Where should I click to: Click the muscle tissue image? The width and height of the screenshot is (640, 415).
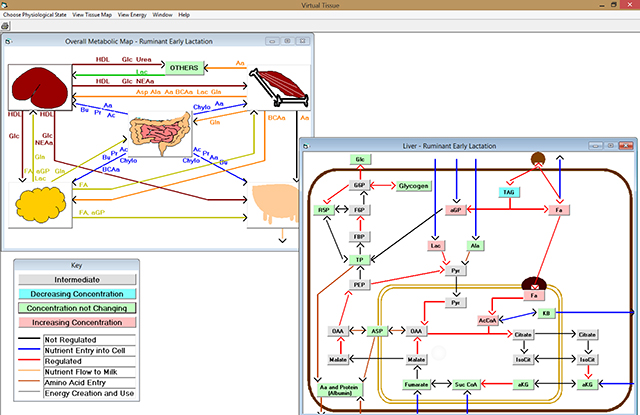coord(279,87)
